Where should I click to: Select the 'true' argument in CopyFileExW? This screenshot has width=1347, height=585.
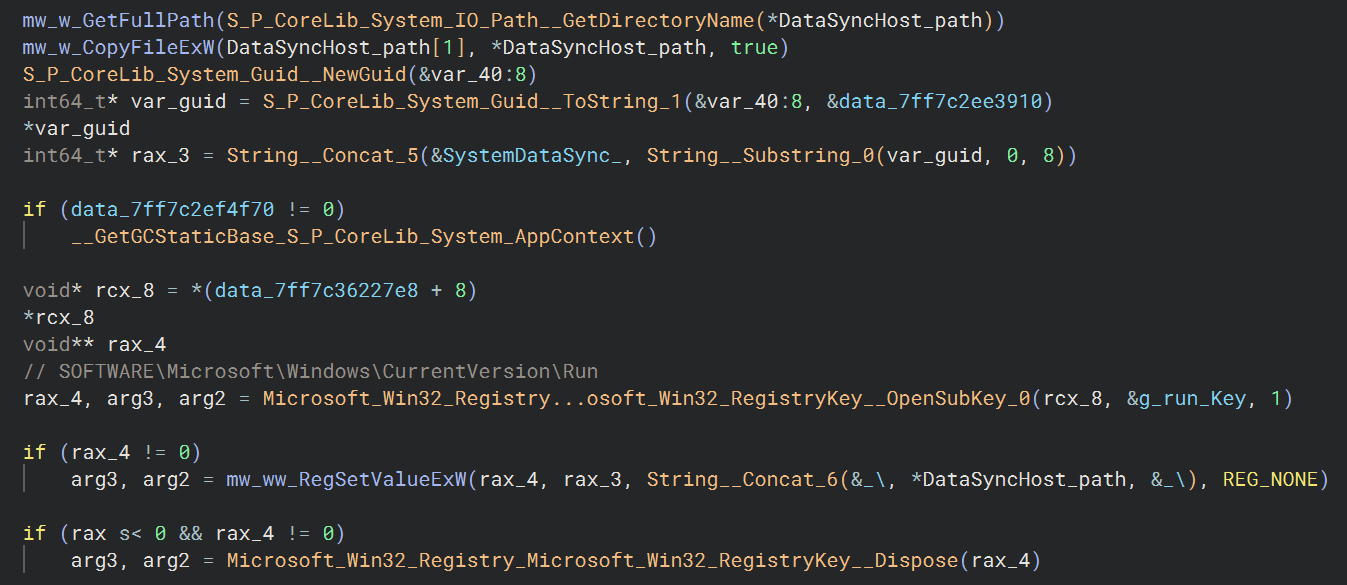point(751,48)
